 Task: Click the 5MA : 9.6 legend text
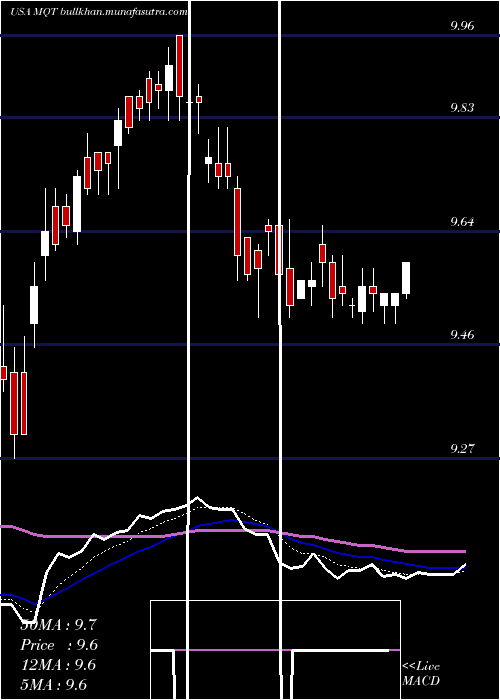(x=54, y=684)
